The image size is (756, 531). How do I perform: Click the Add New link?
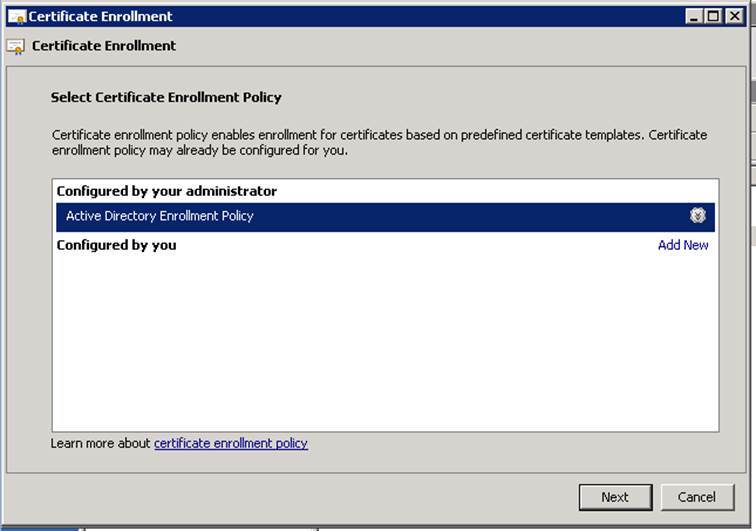click(x=683, y=245)
